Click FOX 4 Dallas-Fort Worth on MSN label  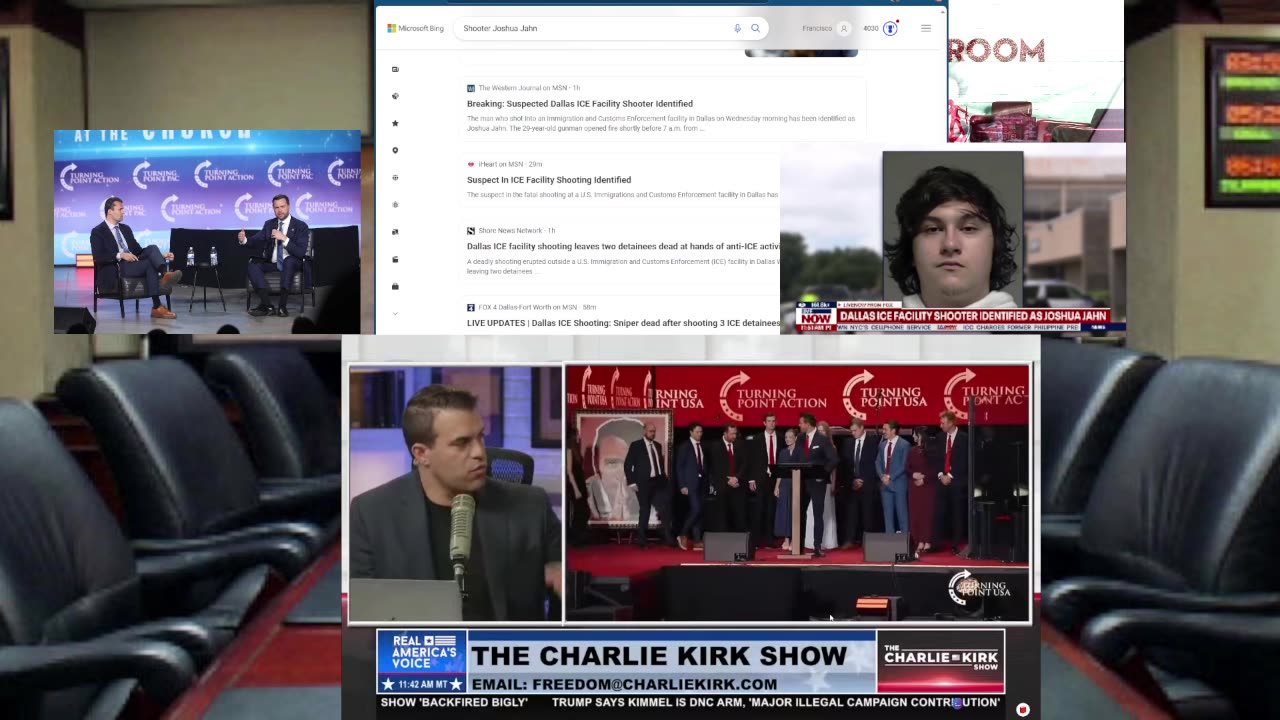pos(529,307)
